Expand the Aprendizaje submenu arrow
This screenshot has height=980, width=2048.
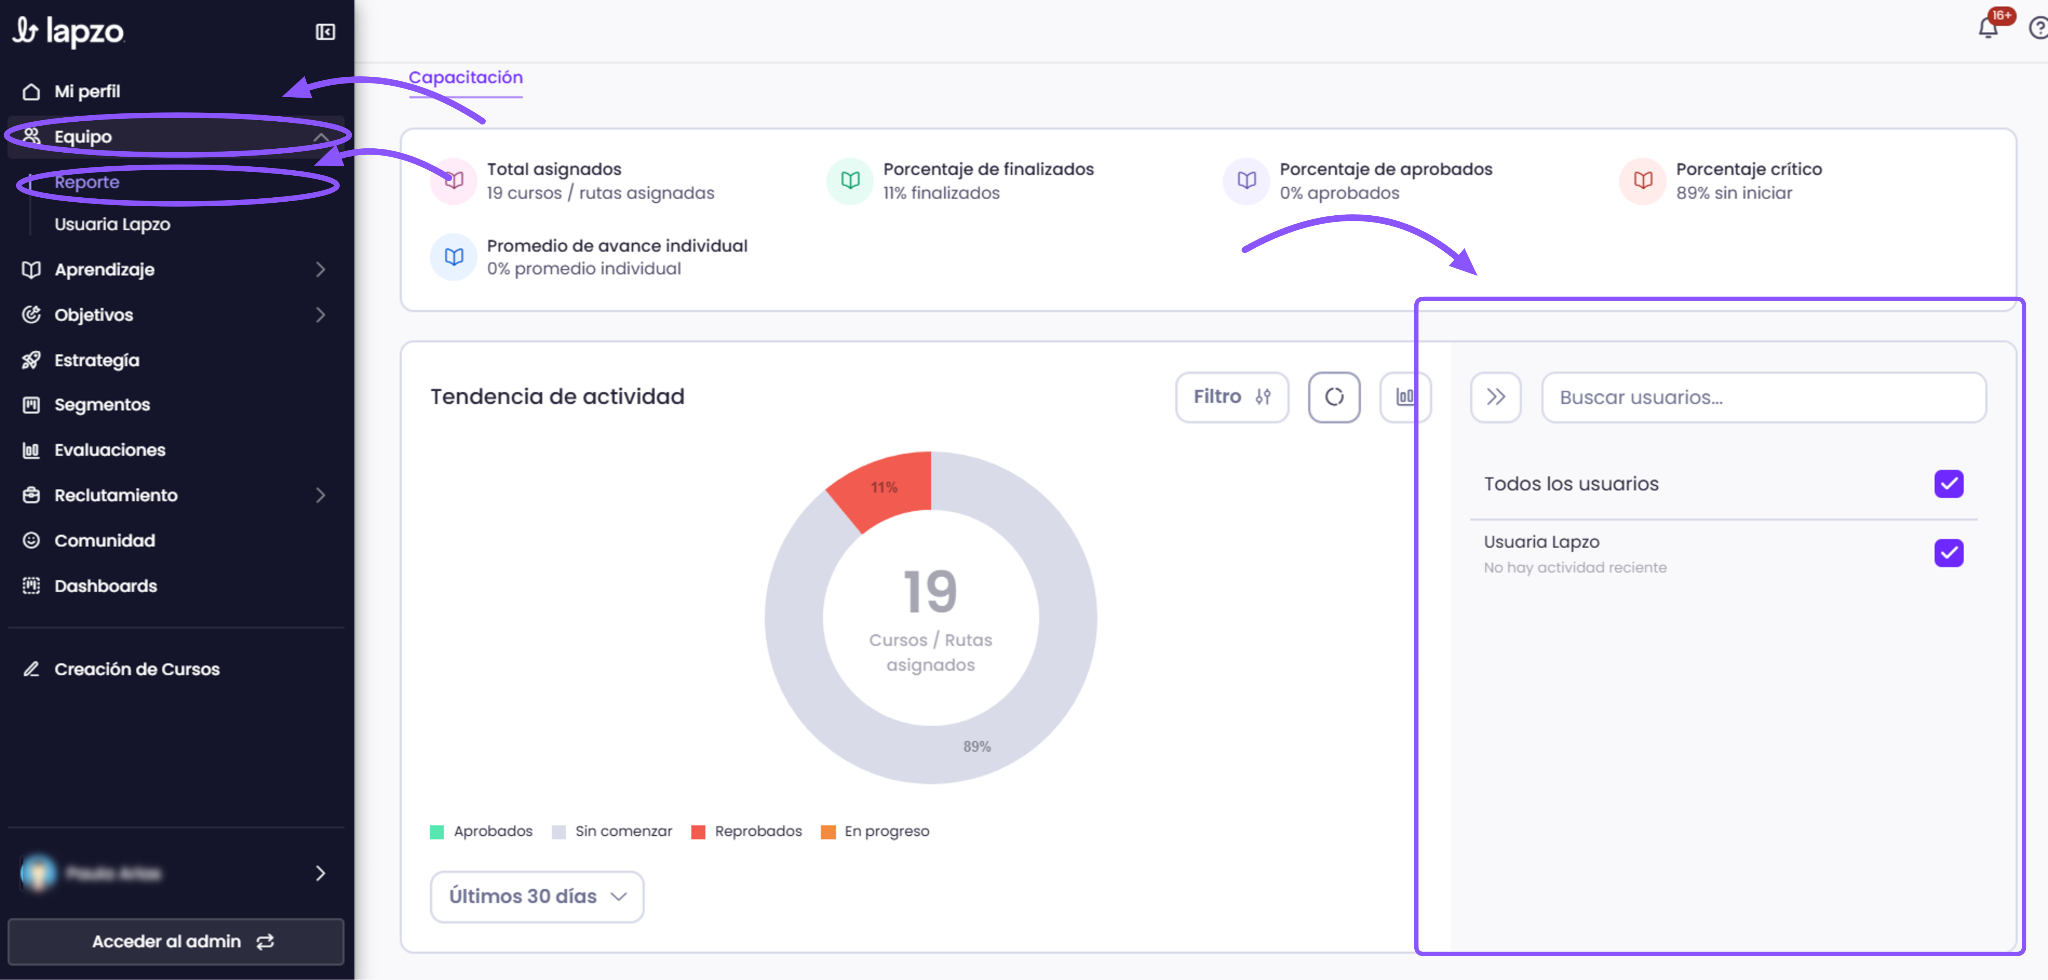(321, 269)
